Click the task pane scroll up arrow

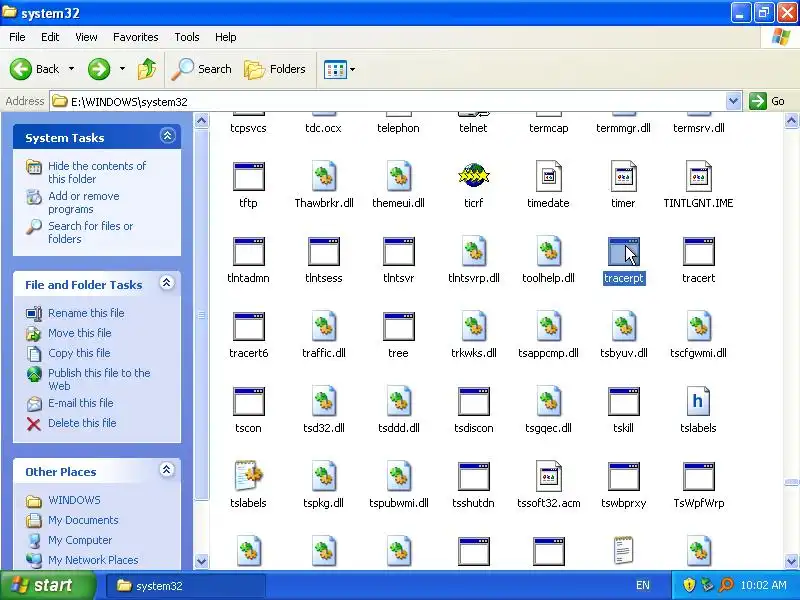202,121
